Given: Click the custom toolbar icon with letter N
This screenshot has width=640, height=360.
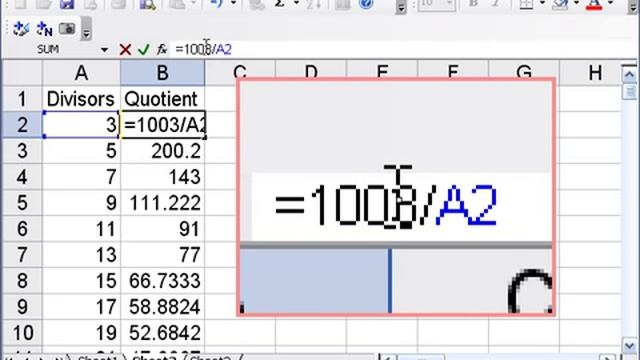Looking at the screenshot, I should tap(44, 29).
